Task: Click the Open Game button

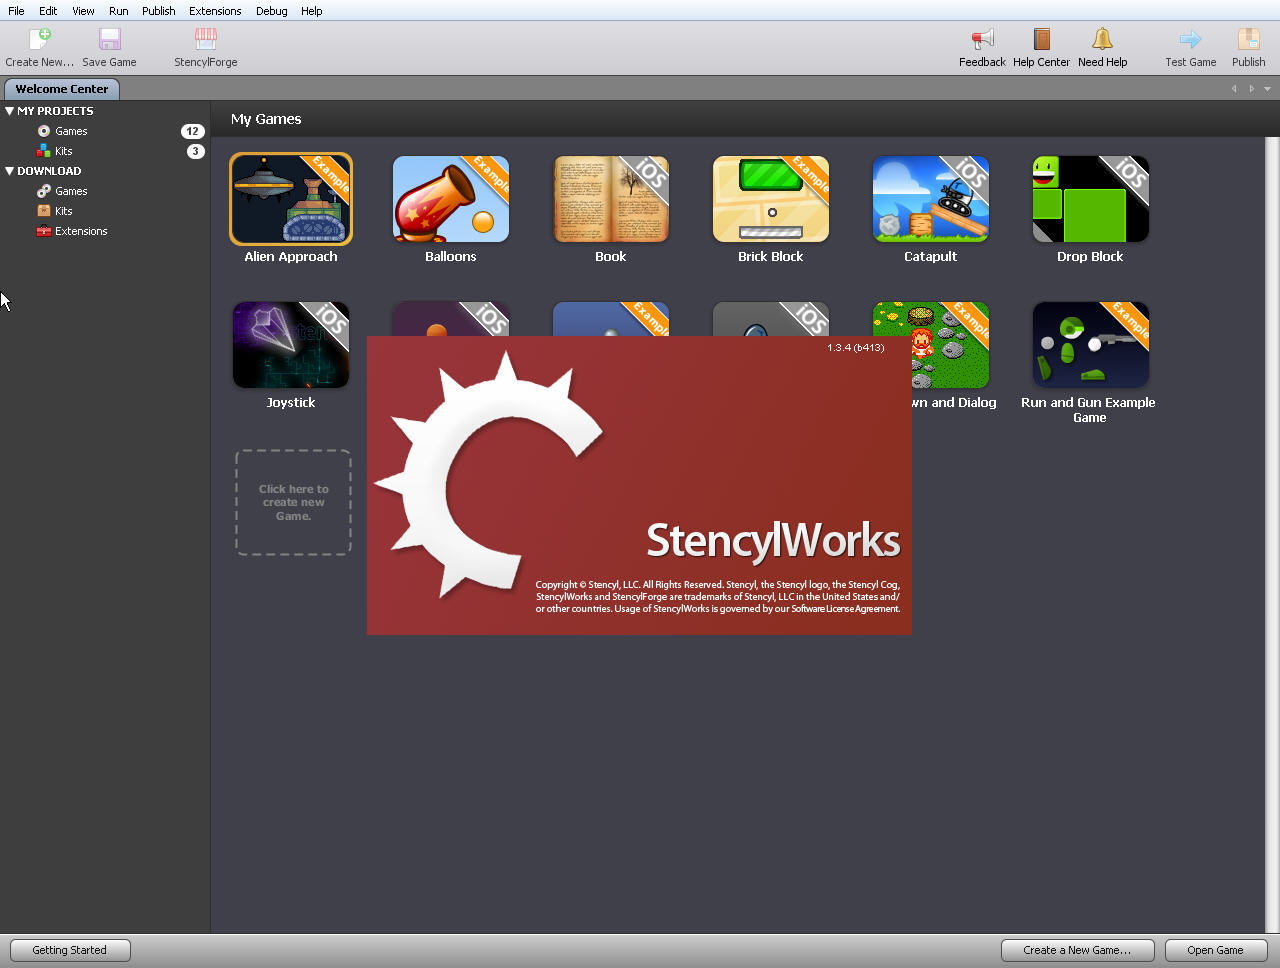Action: (x=1216, y=950)
